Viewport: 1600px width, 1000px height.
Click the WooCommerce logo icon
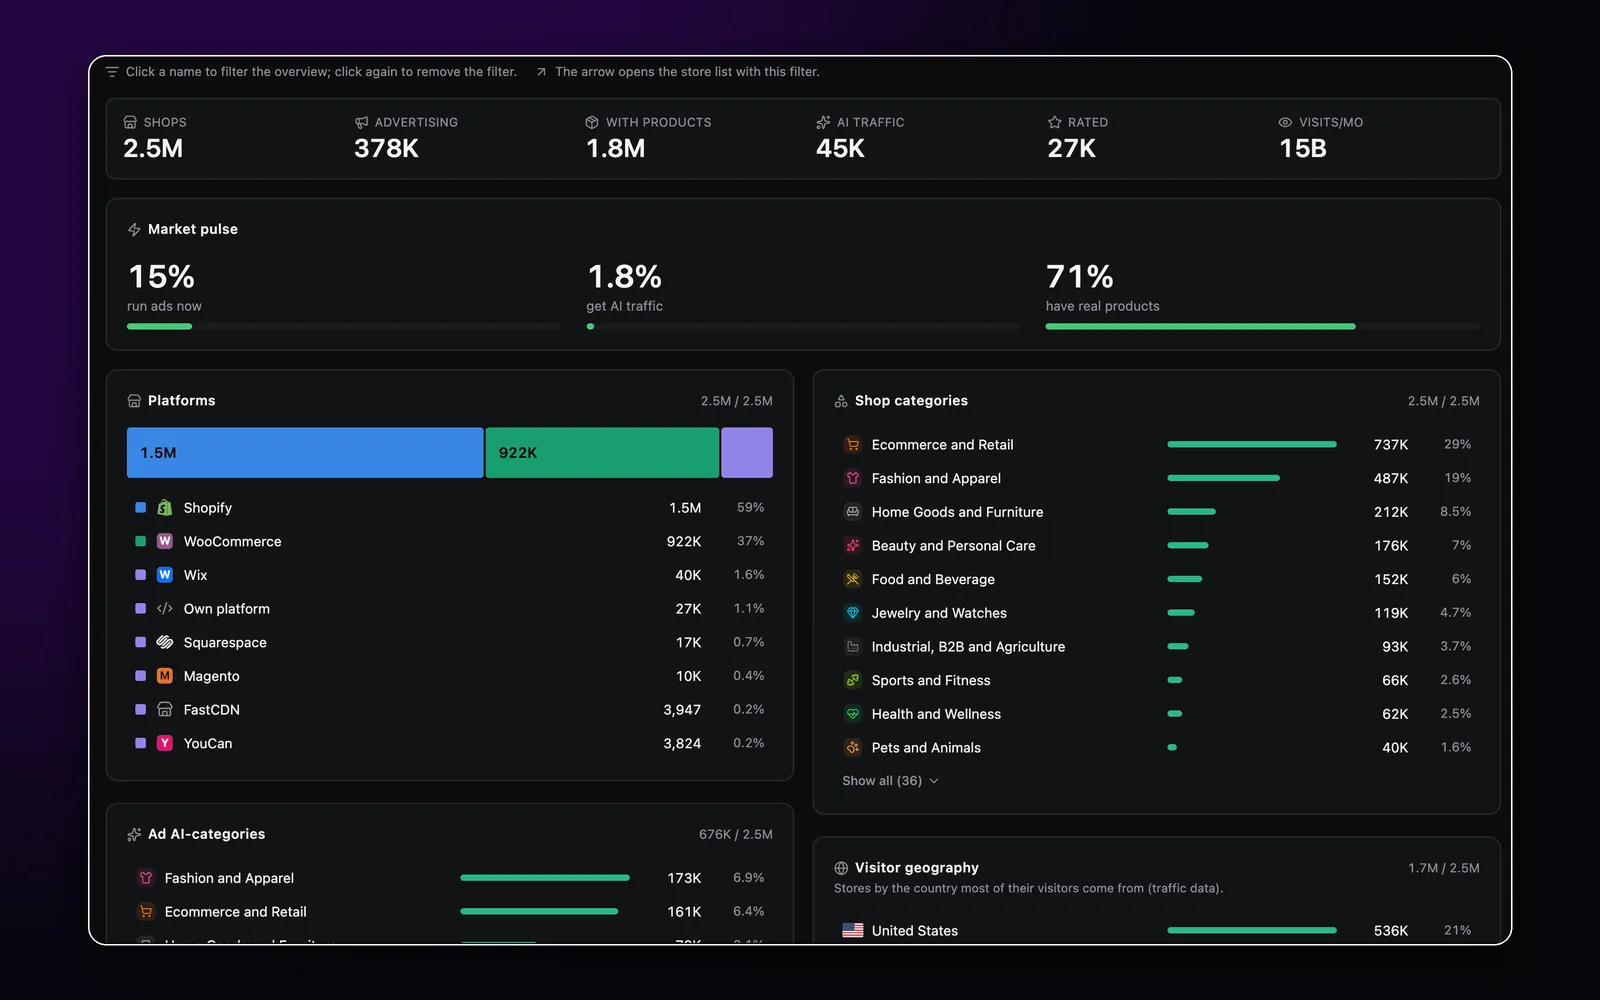(x=165, y=541)
